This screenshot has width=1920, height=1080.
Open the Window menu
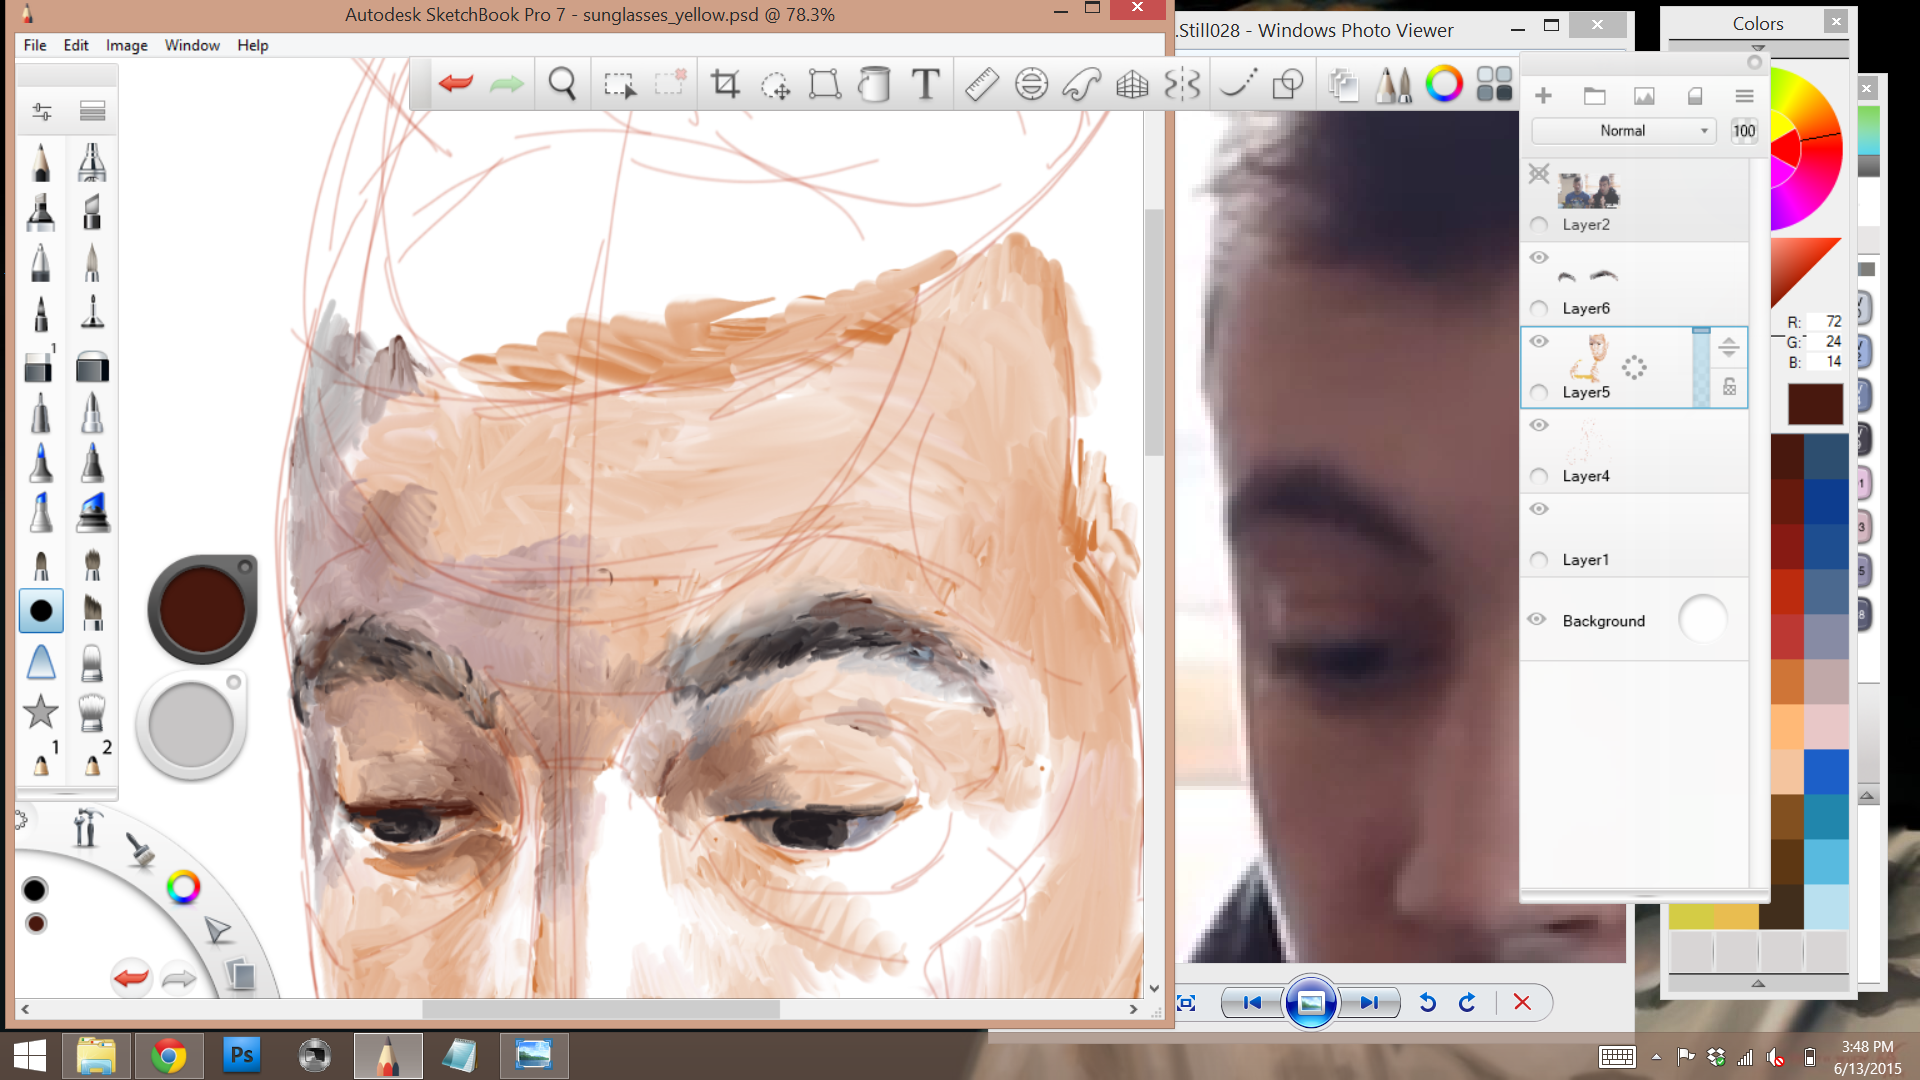coord(192,46)
